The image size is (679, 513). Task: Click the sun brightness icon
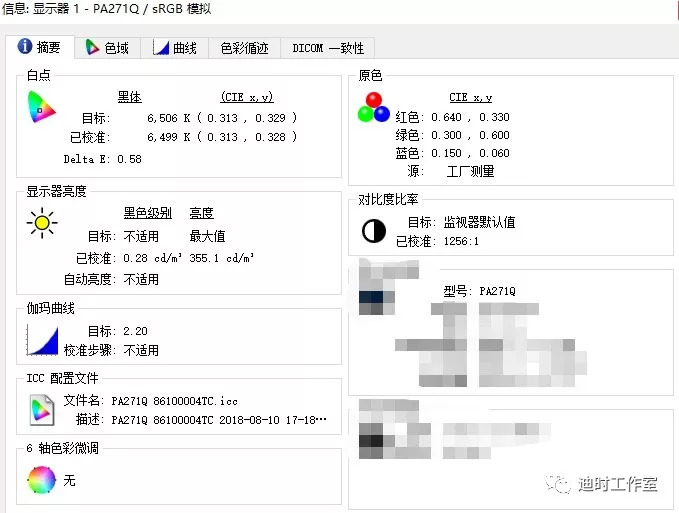[x=42, y=223]
